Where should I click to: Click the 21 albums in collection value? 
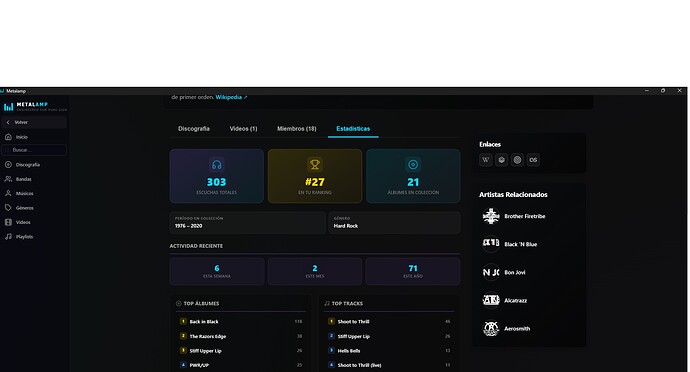pyautogui.click(x=413, y=182)
